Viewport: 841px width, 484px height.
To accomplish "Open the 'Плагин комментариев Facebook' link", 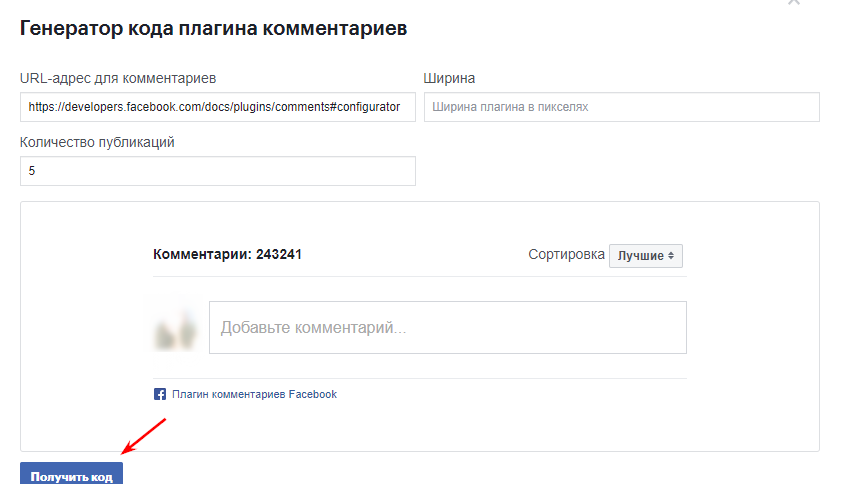I will 254,394.
